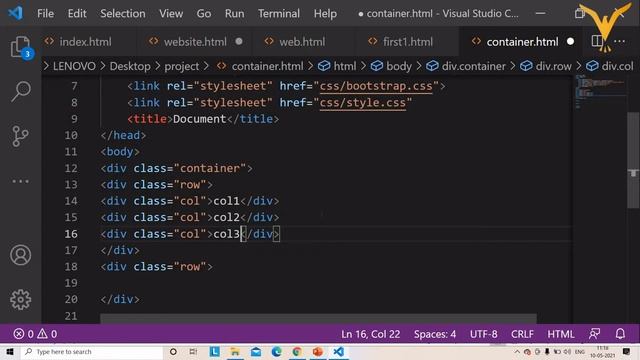Image resolution: width=640 pixels, height=360 pixels.
Task: Expand Desktop breadcrumb segment
Action: (130, 66)
